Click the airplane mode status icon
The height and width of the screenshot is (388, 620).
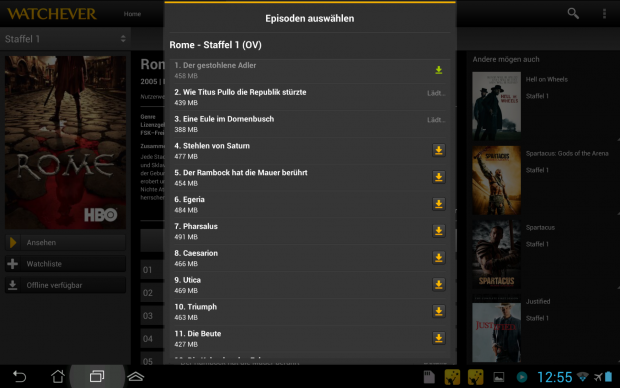click(x=598, y=377)
